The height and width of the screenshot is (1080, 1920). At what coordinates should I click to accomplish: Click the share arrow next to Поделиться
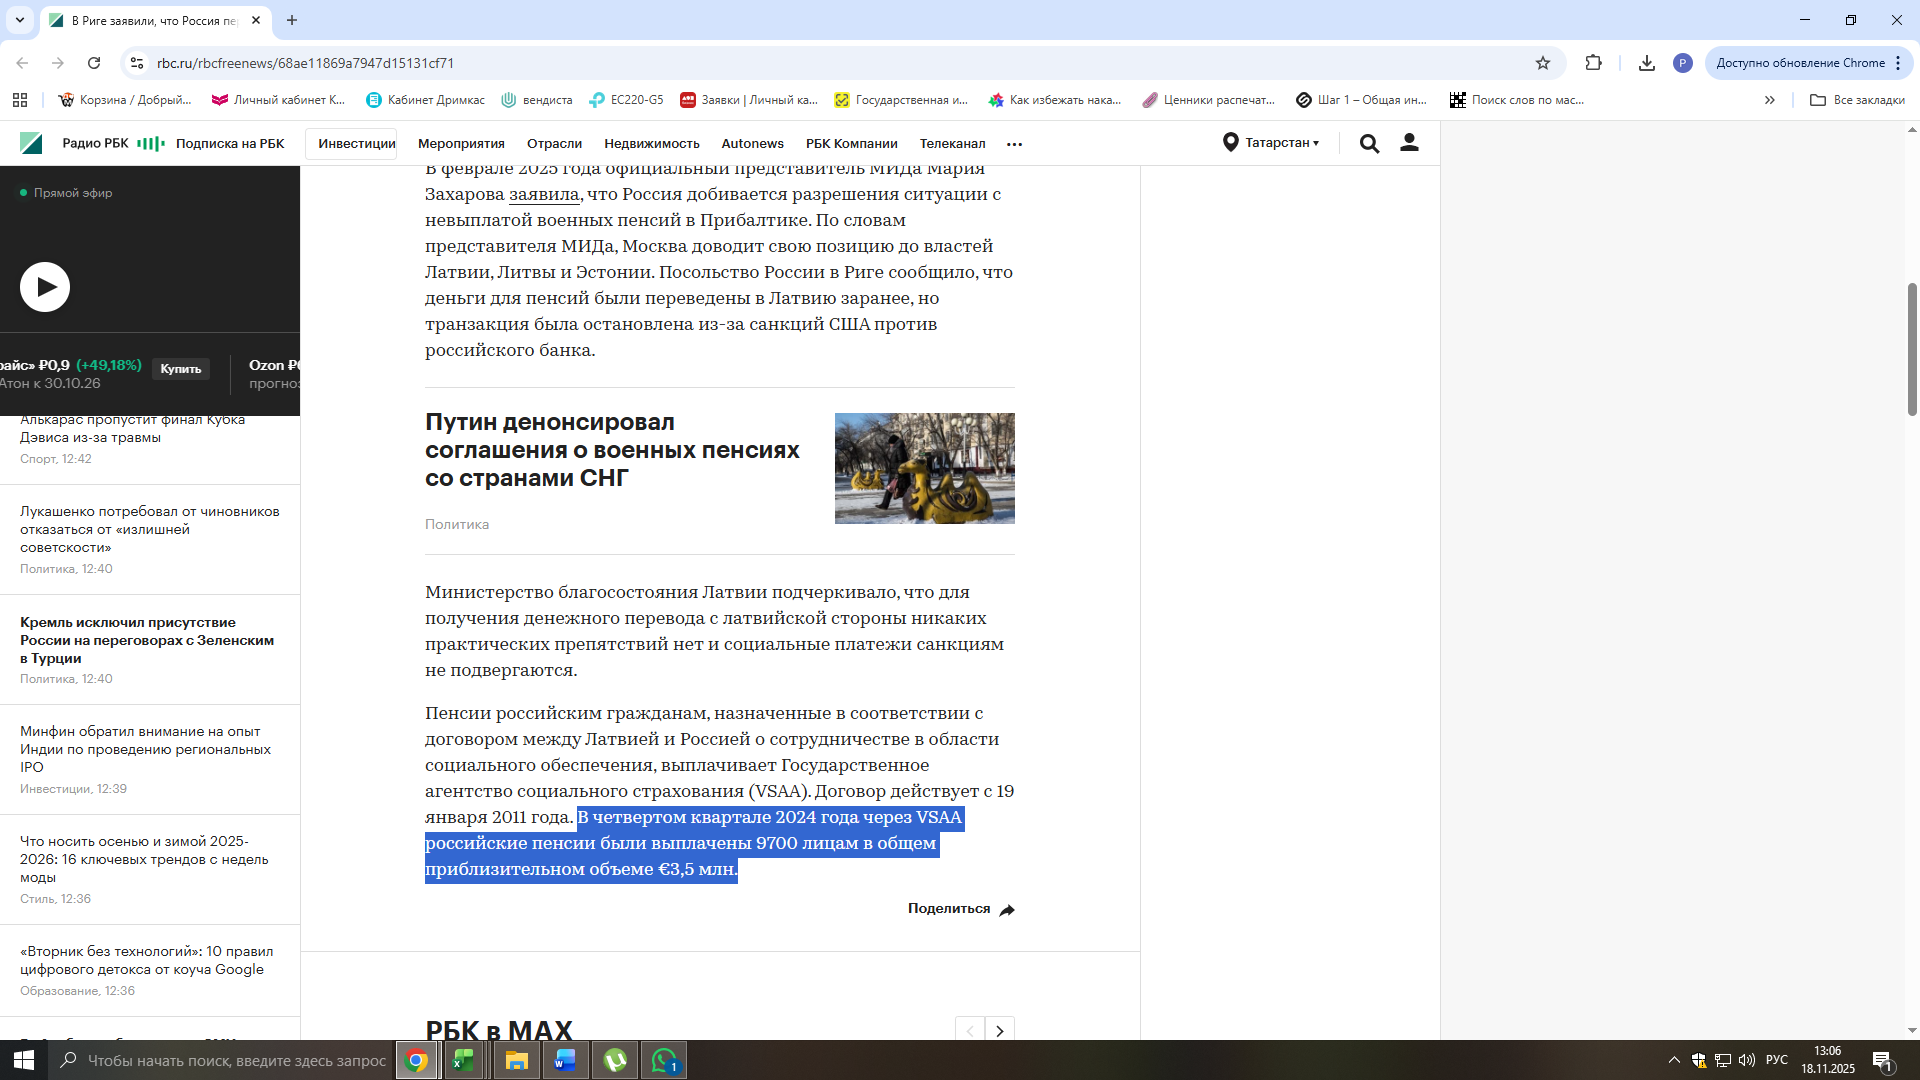pyautogui.click(x=1007, y=910)
